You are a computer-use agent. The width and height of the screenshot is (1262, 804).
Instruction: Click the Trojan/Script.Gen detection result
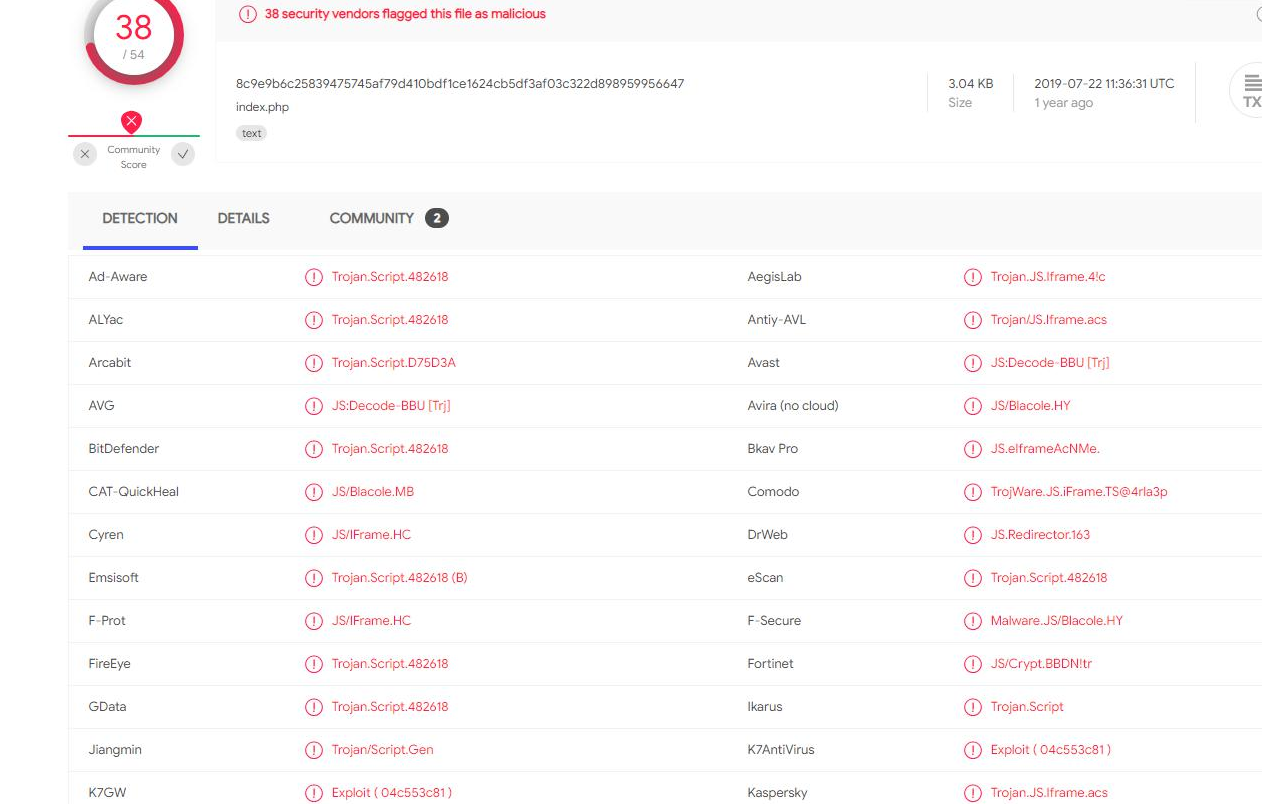point(383,750)
